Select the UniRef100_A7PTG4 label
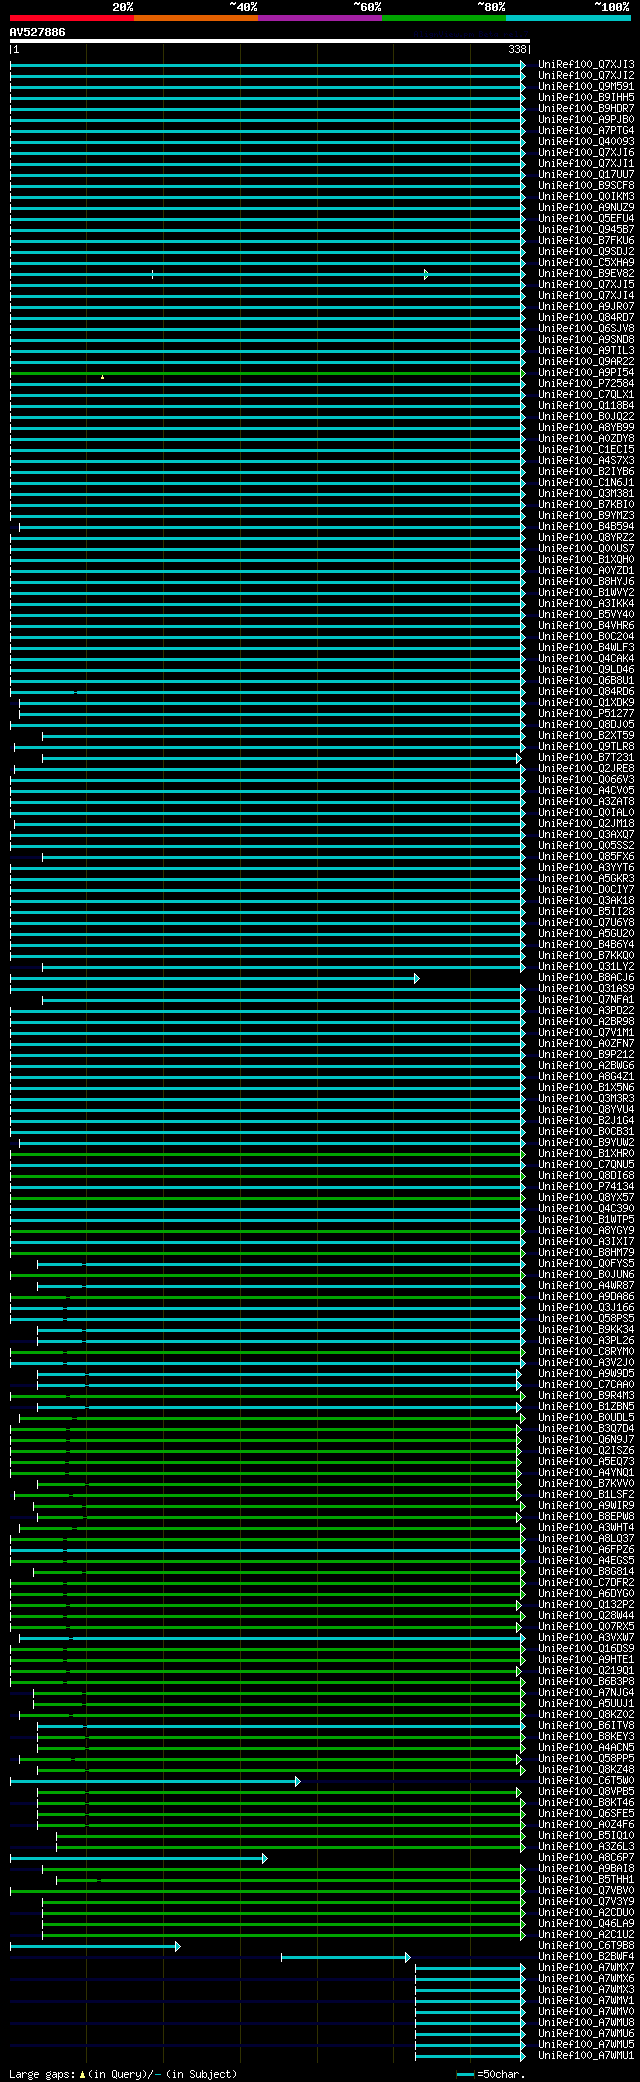The height and width of the screenshot is (2082, 640). coord(586,130)
